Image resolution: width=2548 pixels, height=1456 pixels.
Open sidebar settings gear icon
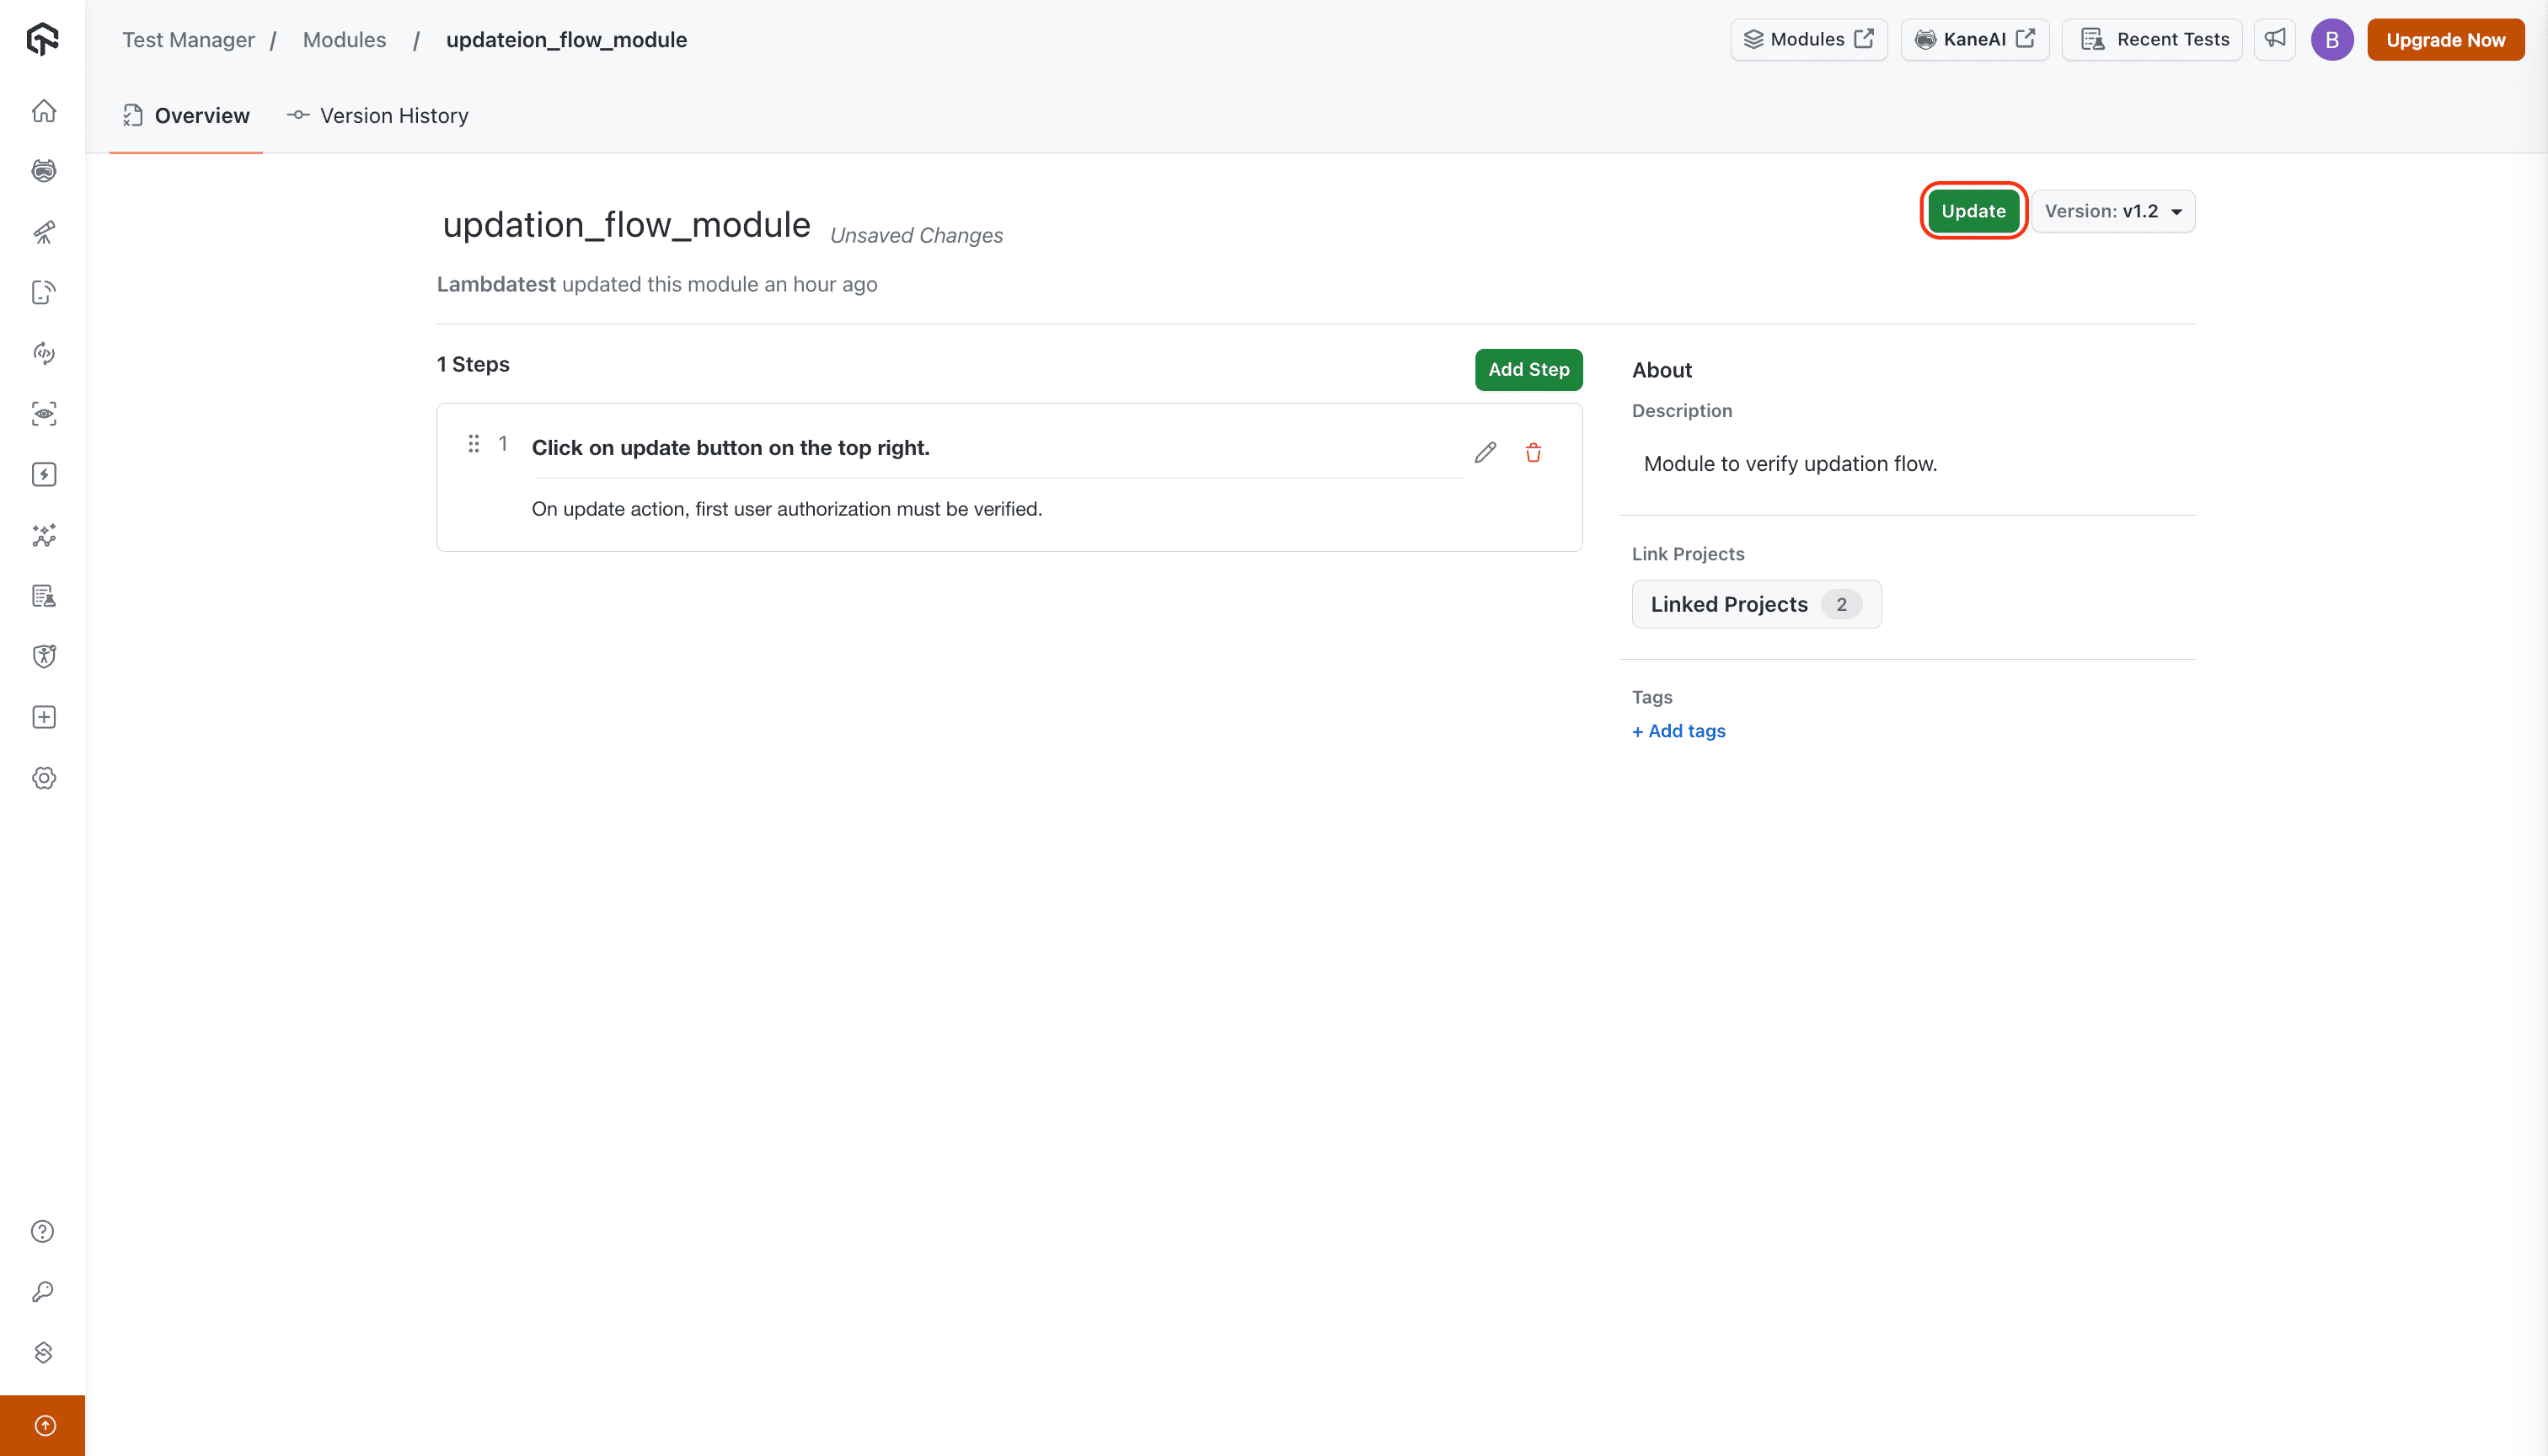(44, 777)
